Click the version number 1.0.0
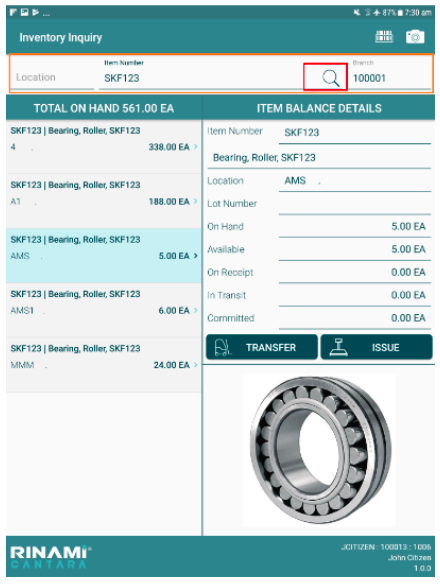The height and width of the screenshot is (585, 440). tap(422, 568)
